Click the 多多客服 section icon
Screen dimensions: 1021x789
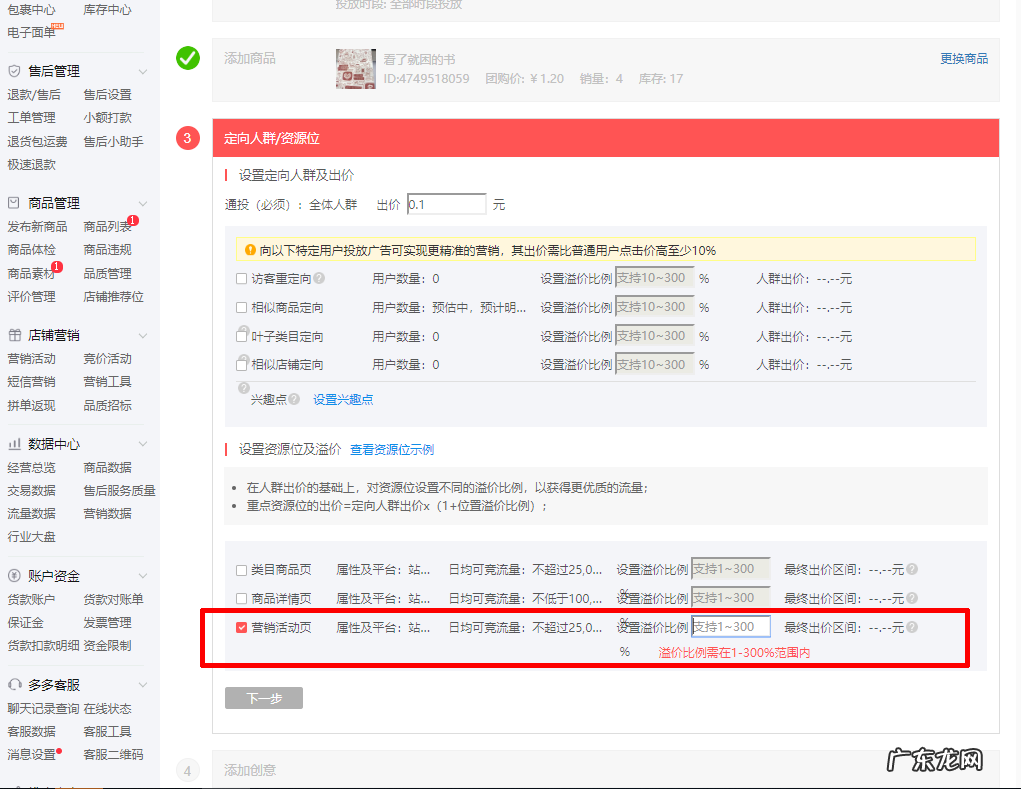tap(14, 684)
